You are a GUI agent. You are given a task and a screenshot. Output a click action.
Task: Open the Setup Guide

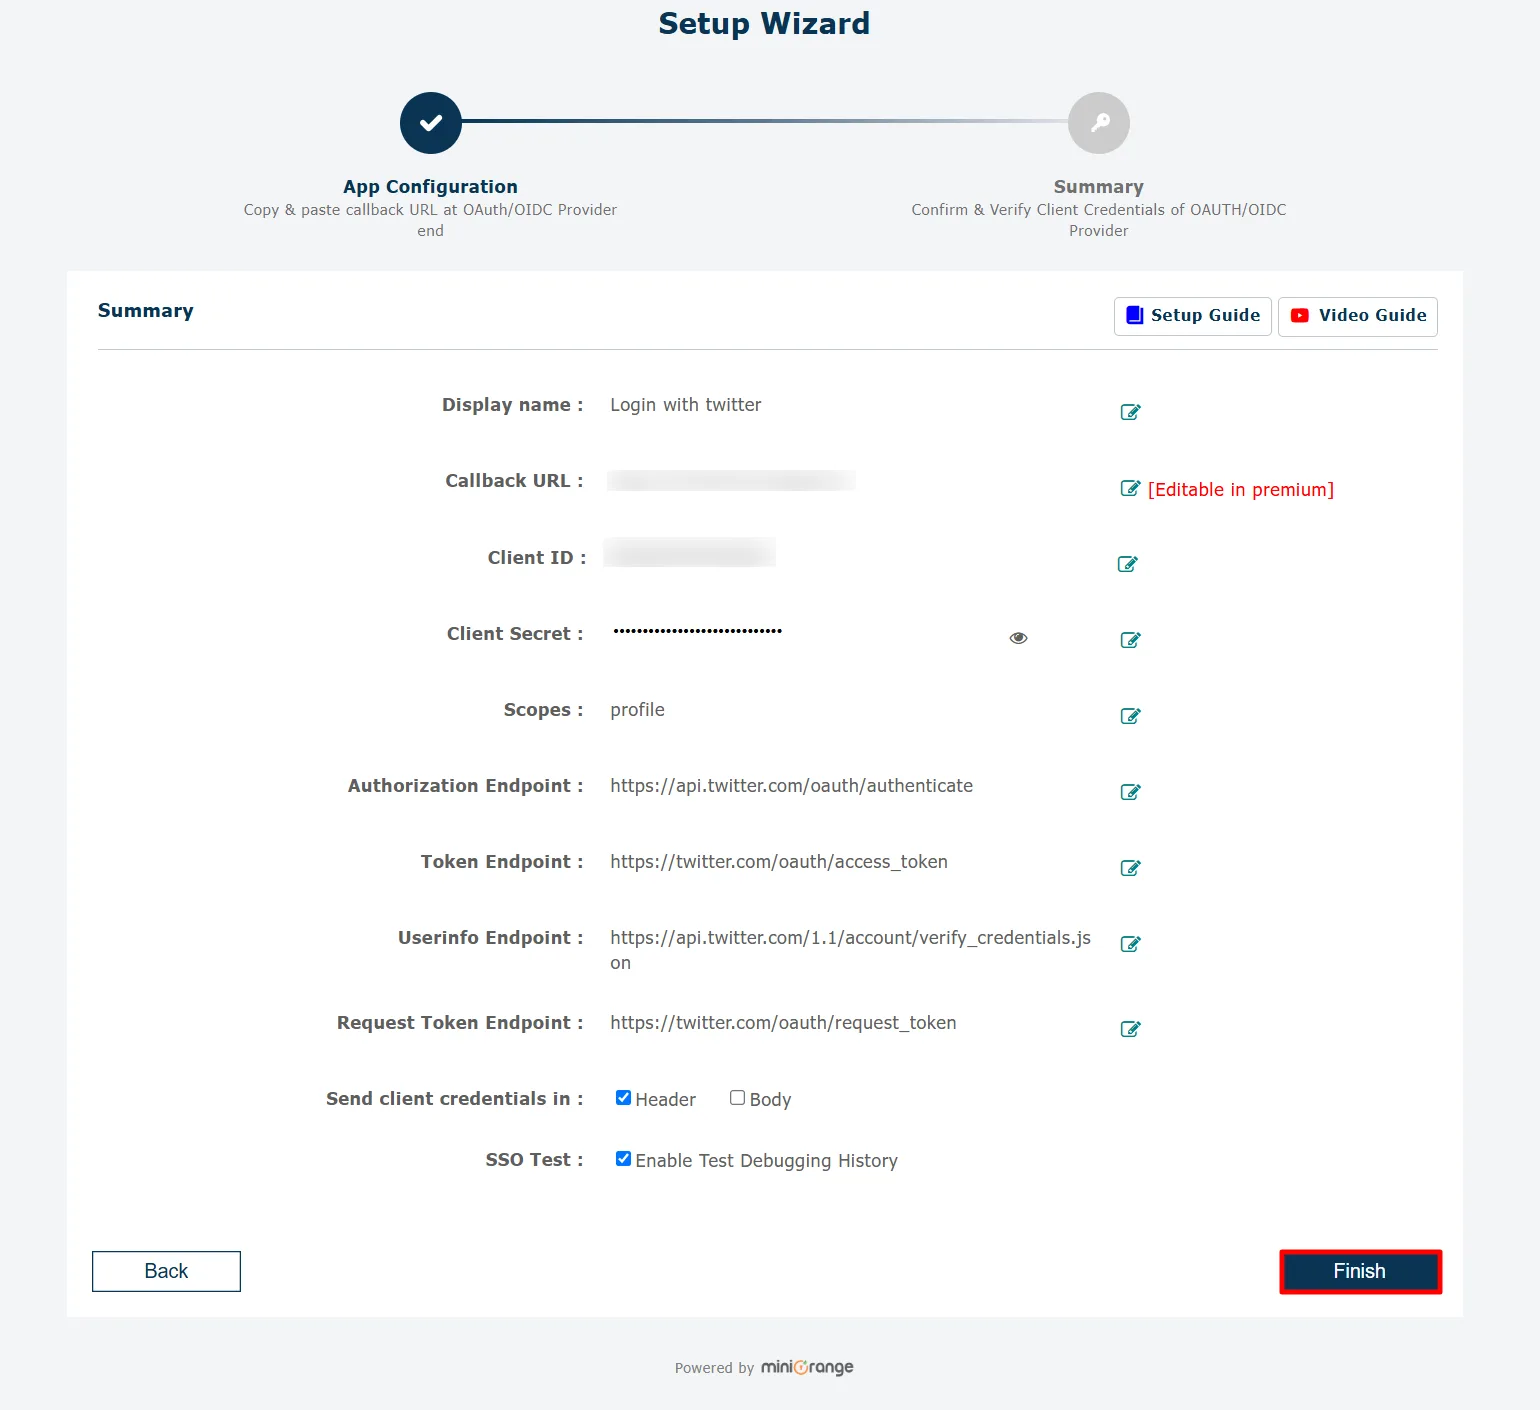coord(1193,316)
